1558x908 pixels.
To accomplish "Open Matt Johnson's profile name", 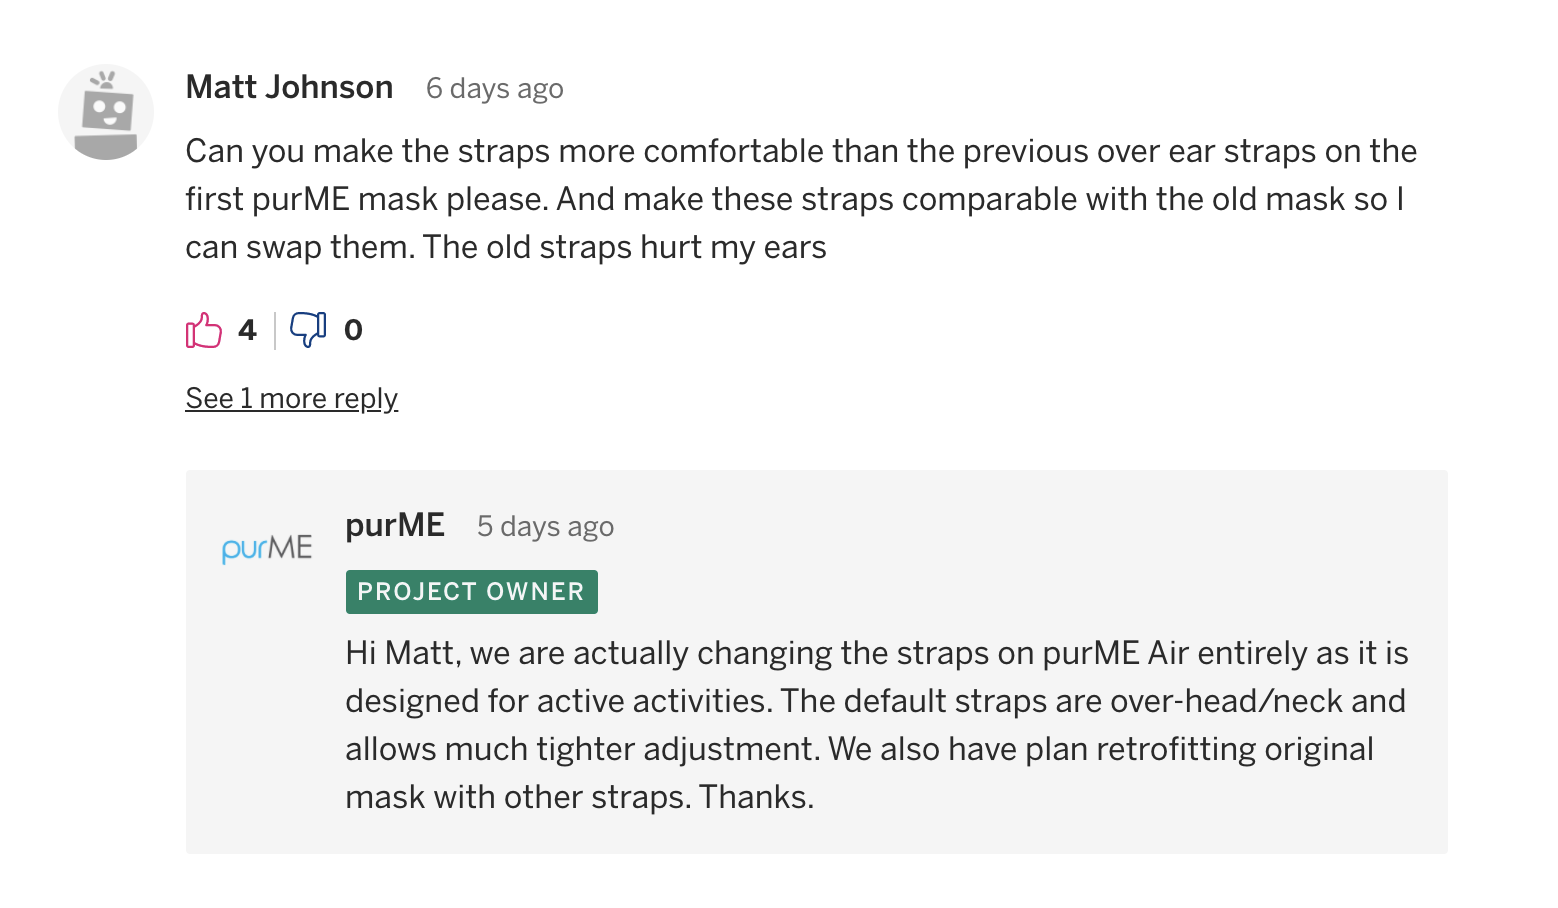I will [289, 87].
